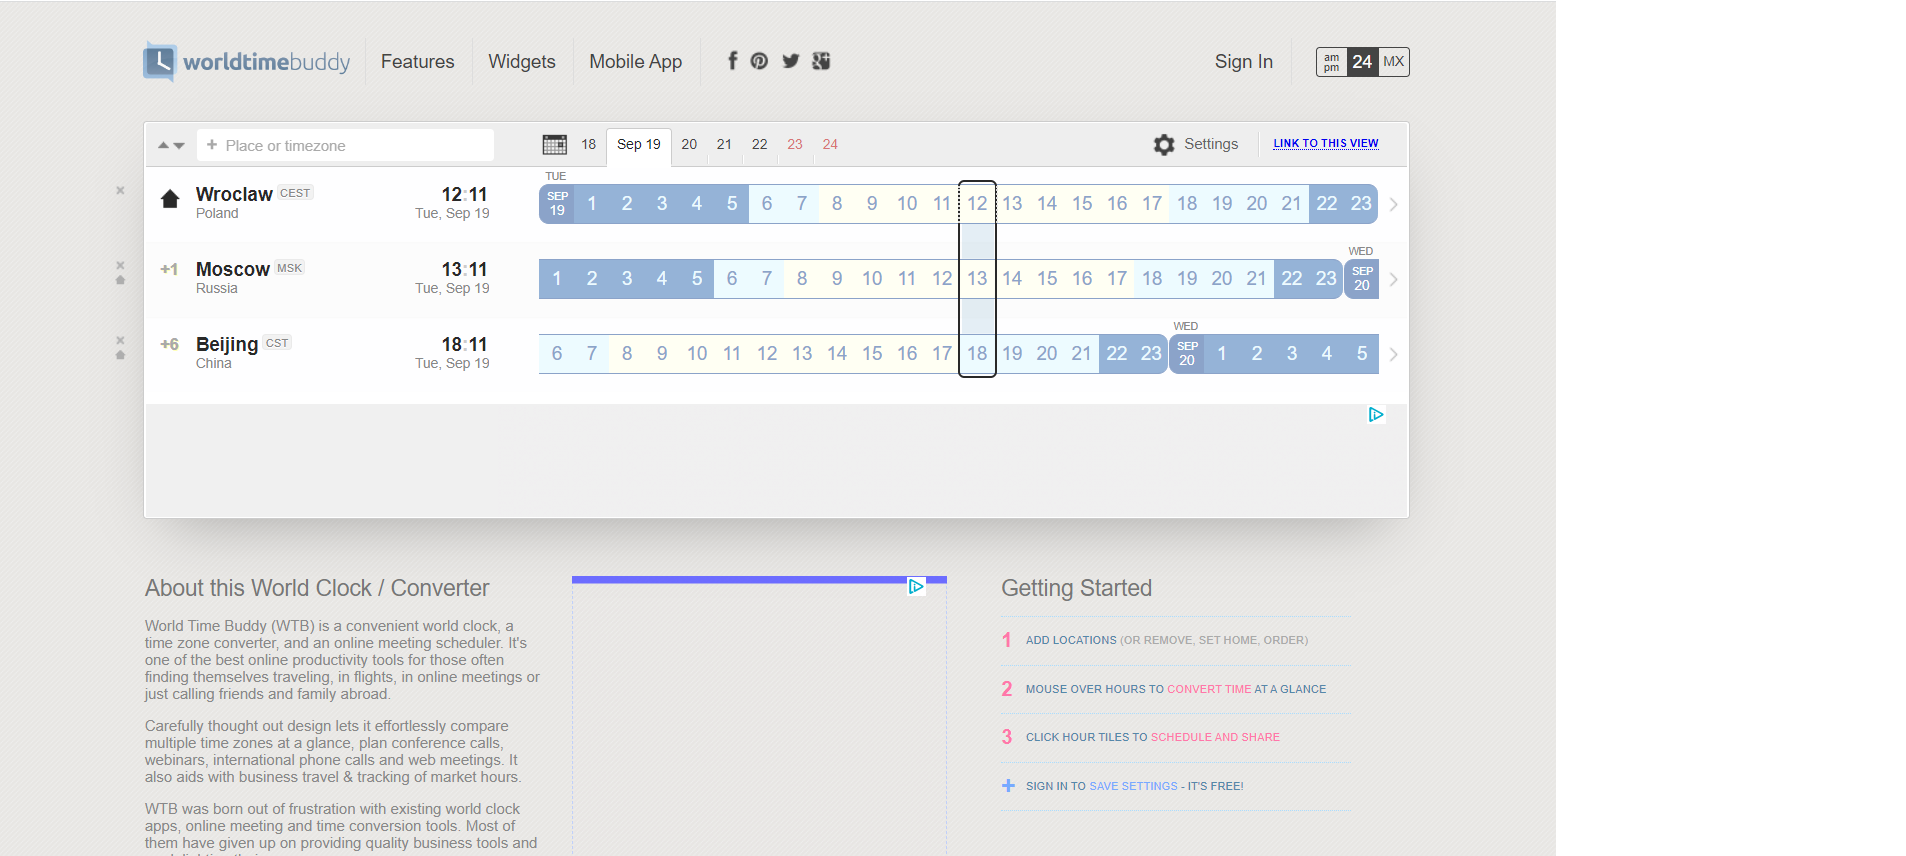Open the Mobile App page
Viewport: 1906px width, 856px height.
636,62
